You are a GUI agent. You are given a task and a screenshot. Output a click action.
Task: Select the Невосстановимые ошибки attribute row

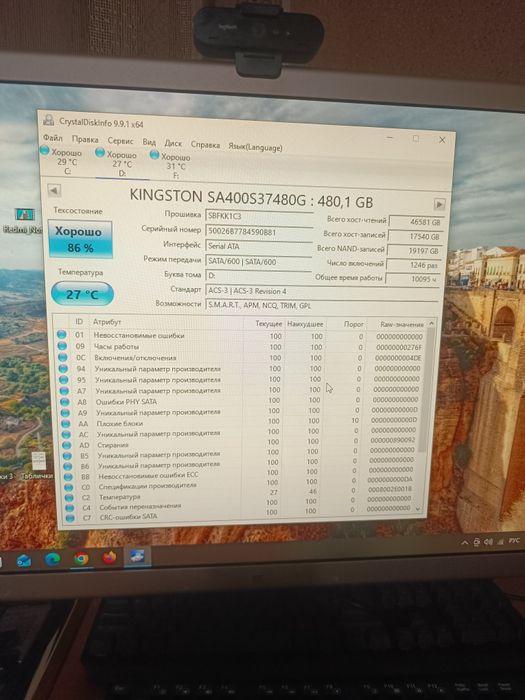click(x=240, y=336)
